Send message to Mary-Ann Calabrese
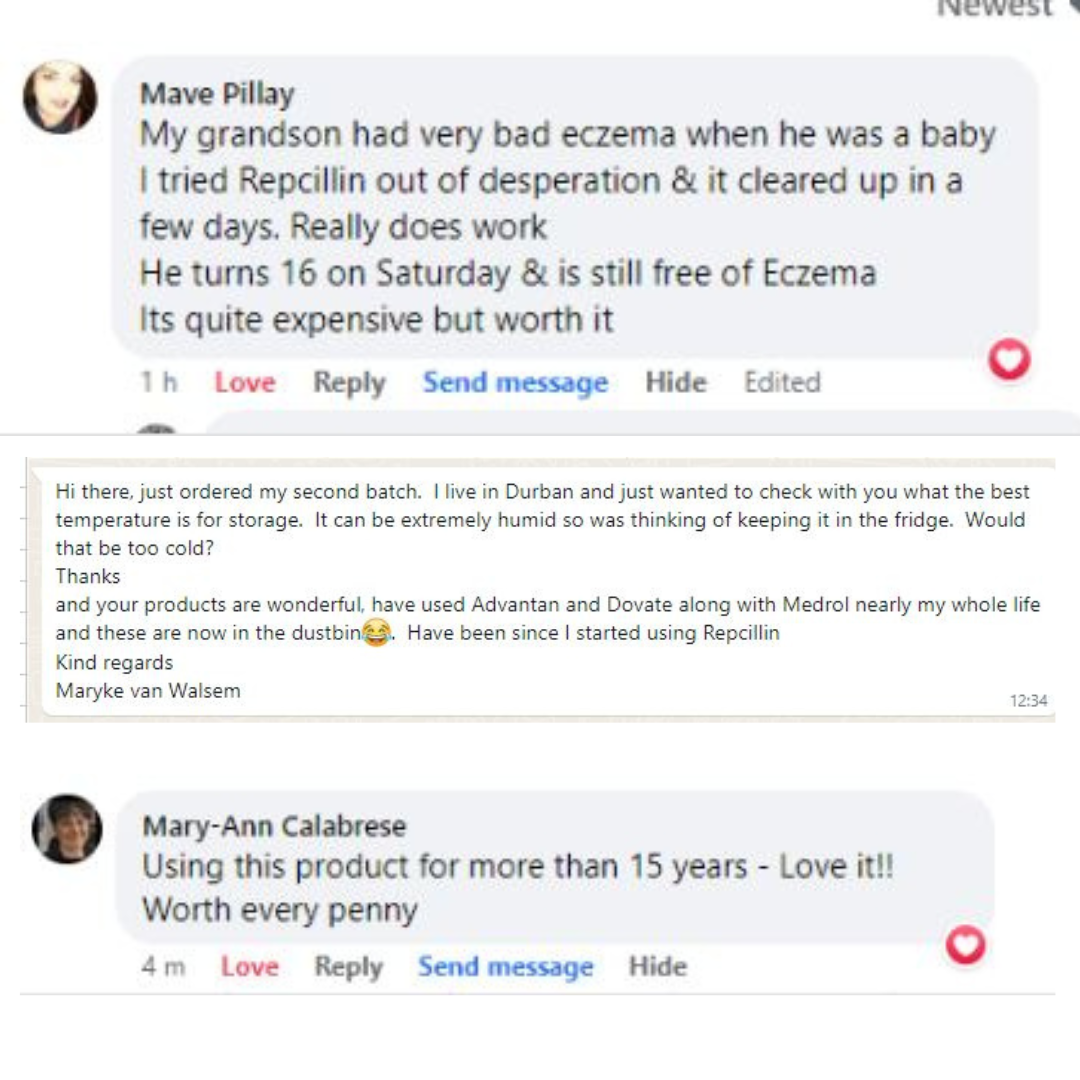The height and width of the screenshot is (1080, 1080). [x=505, y=967]
